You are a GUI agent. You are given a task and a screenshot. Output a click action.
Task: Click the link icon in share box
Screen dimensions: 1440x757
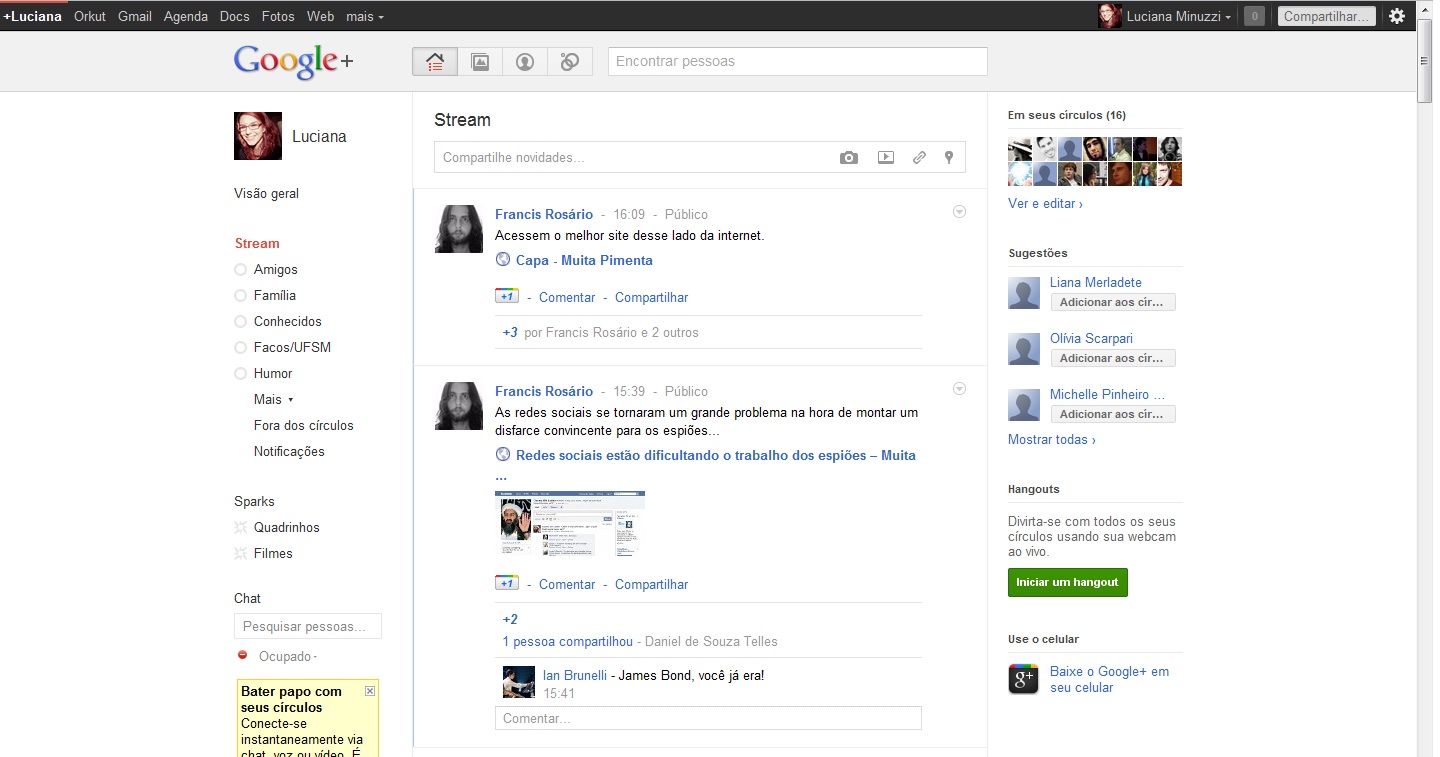point(919,157)
